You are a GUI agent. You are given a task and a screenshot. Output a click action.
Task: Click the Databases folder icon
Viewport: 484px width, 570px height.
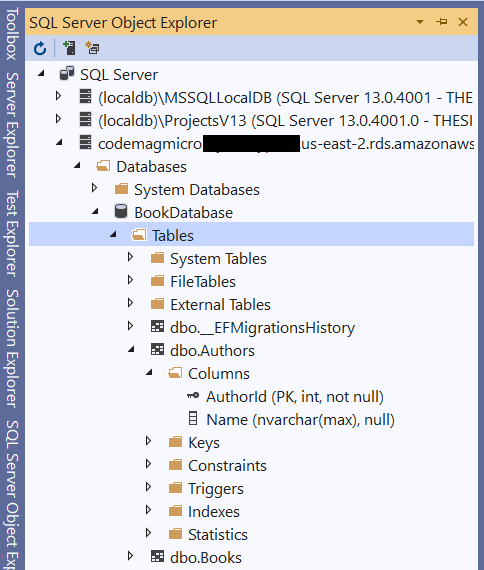point(103,166)
